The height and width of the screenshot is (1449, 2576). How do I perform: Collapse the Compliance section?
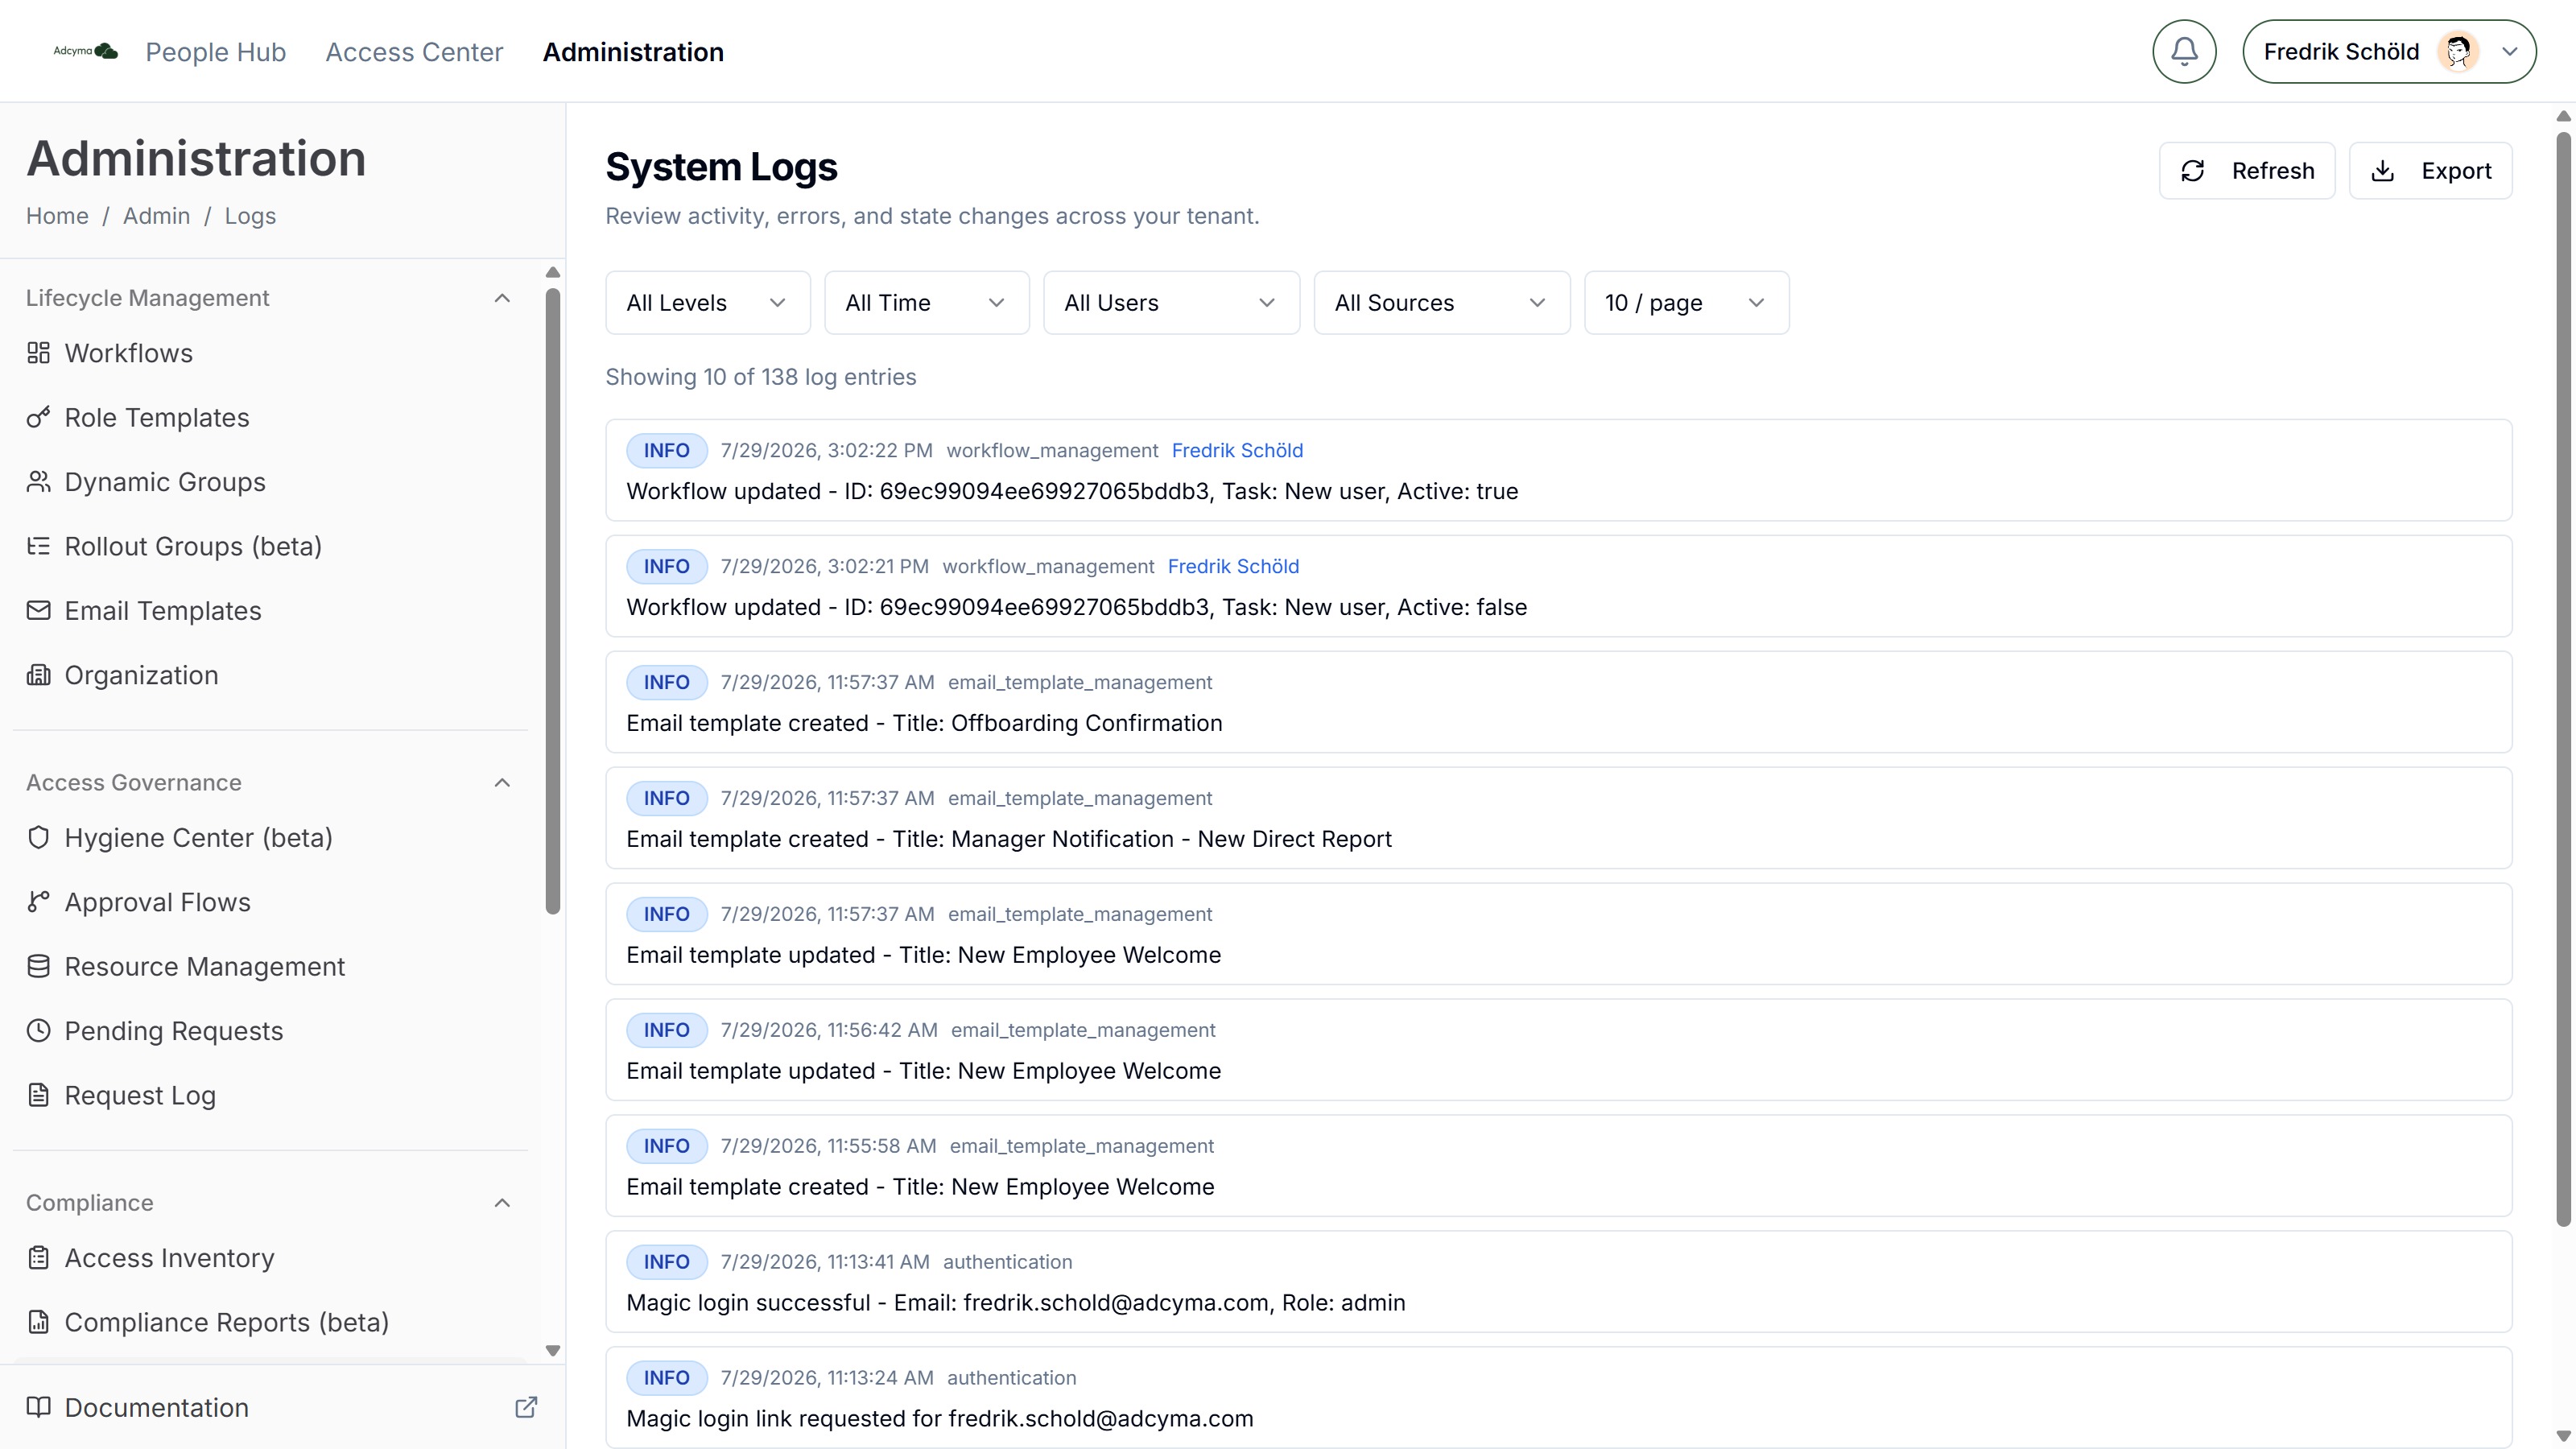pos(502,1203)
